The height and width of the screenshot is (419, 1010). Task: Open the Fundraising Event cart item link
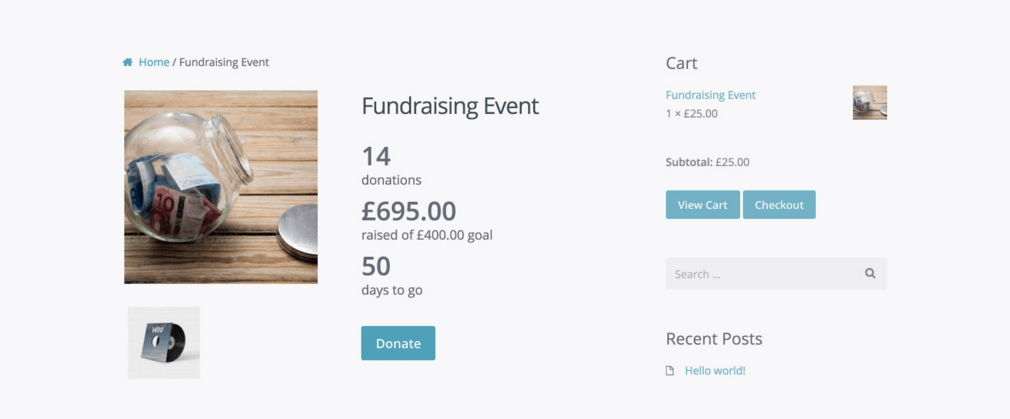click(x=710, y=95)
